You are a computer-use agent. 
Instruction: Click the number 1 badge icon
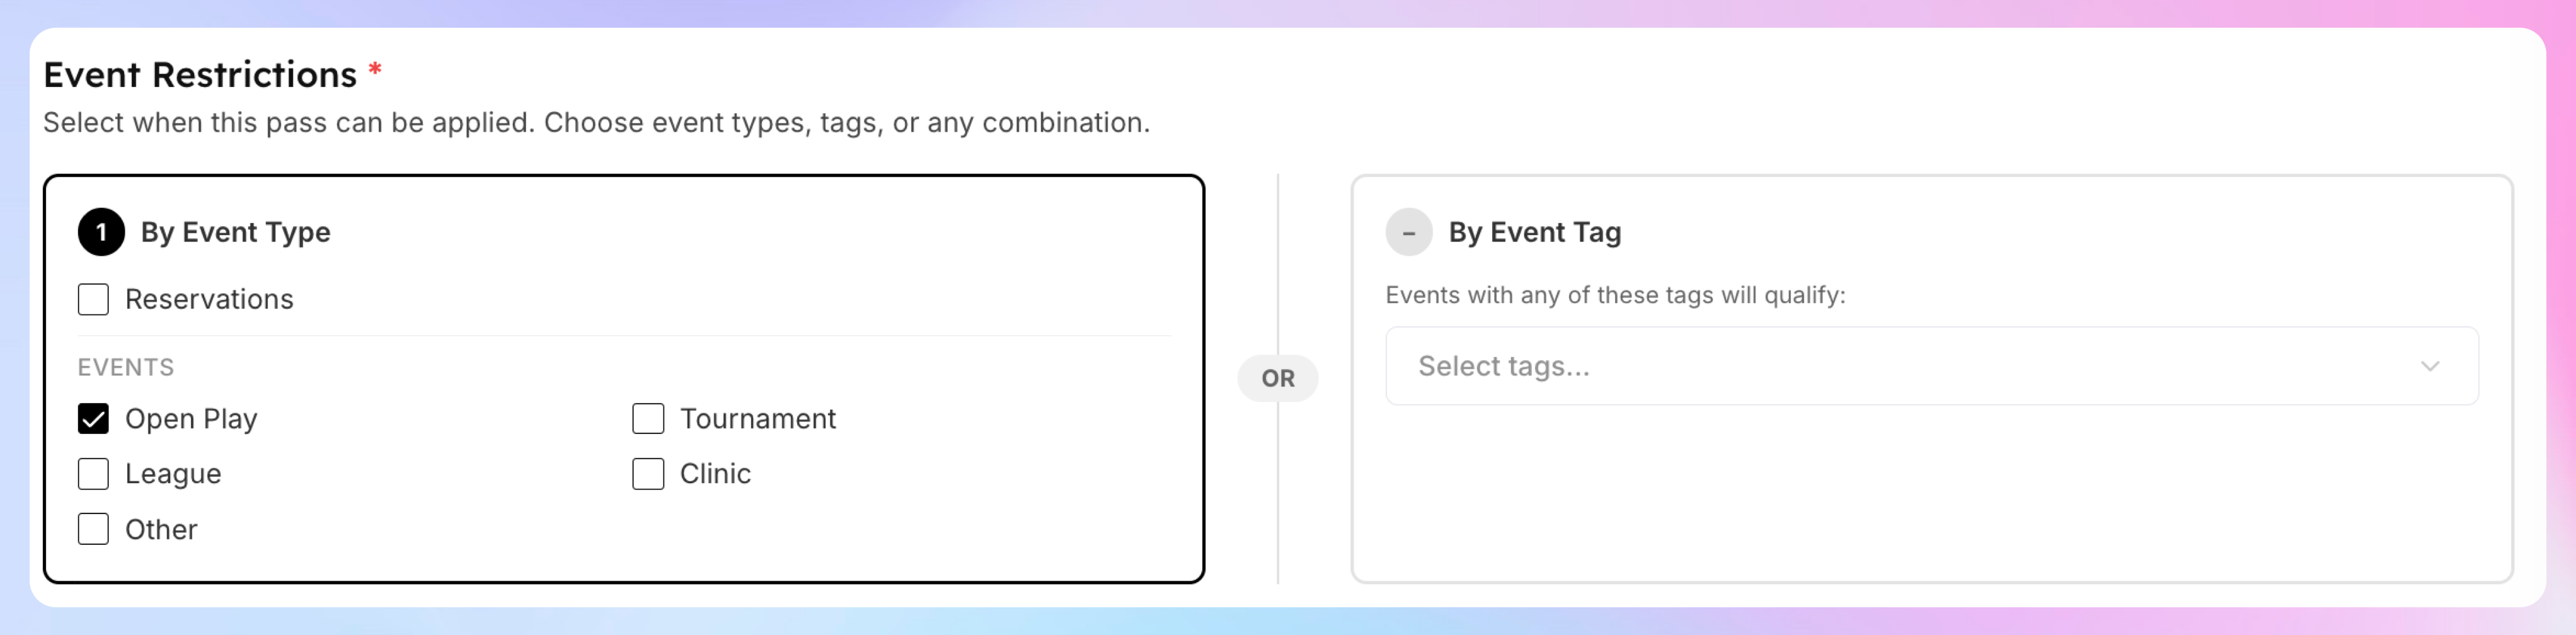[x=101, y=232]
